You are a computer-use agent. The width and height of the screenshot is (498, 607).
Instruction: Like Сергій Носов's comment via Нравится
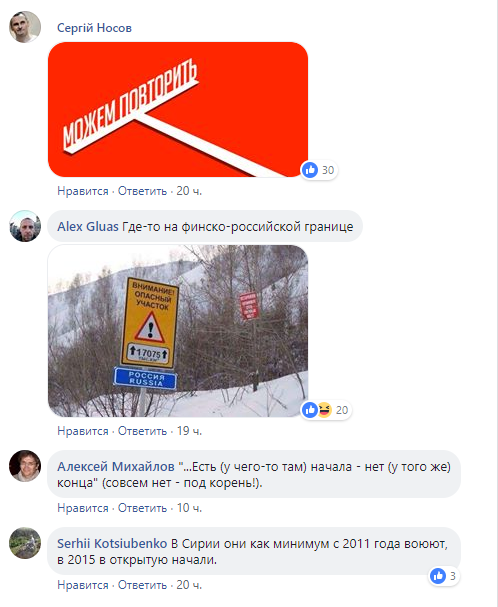click(83, 191)
